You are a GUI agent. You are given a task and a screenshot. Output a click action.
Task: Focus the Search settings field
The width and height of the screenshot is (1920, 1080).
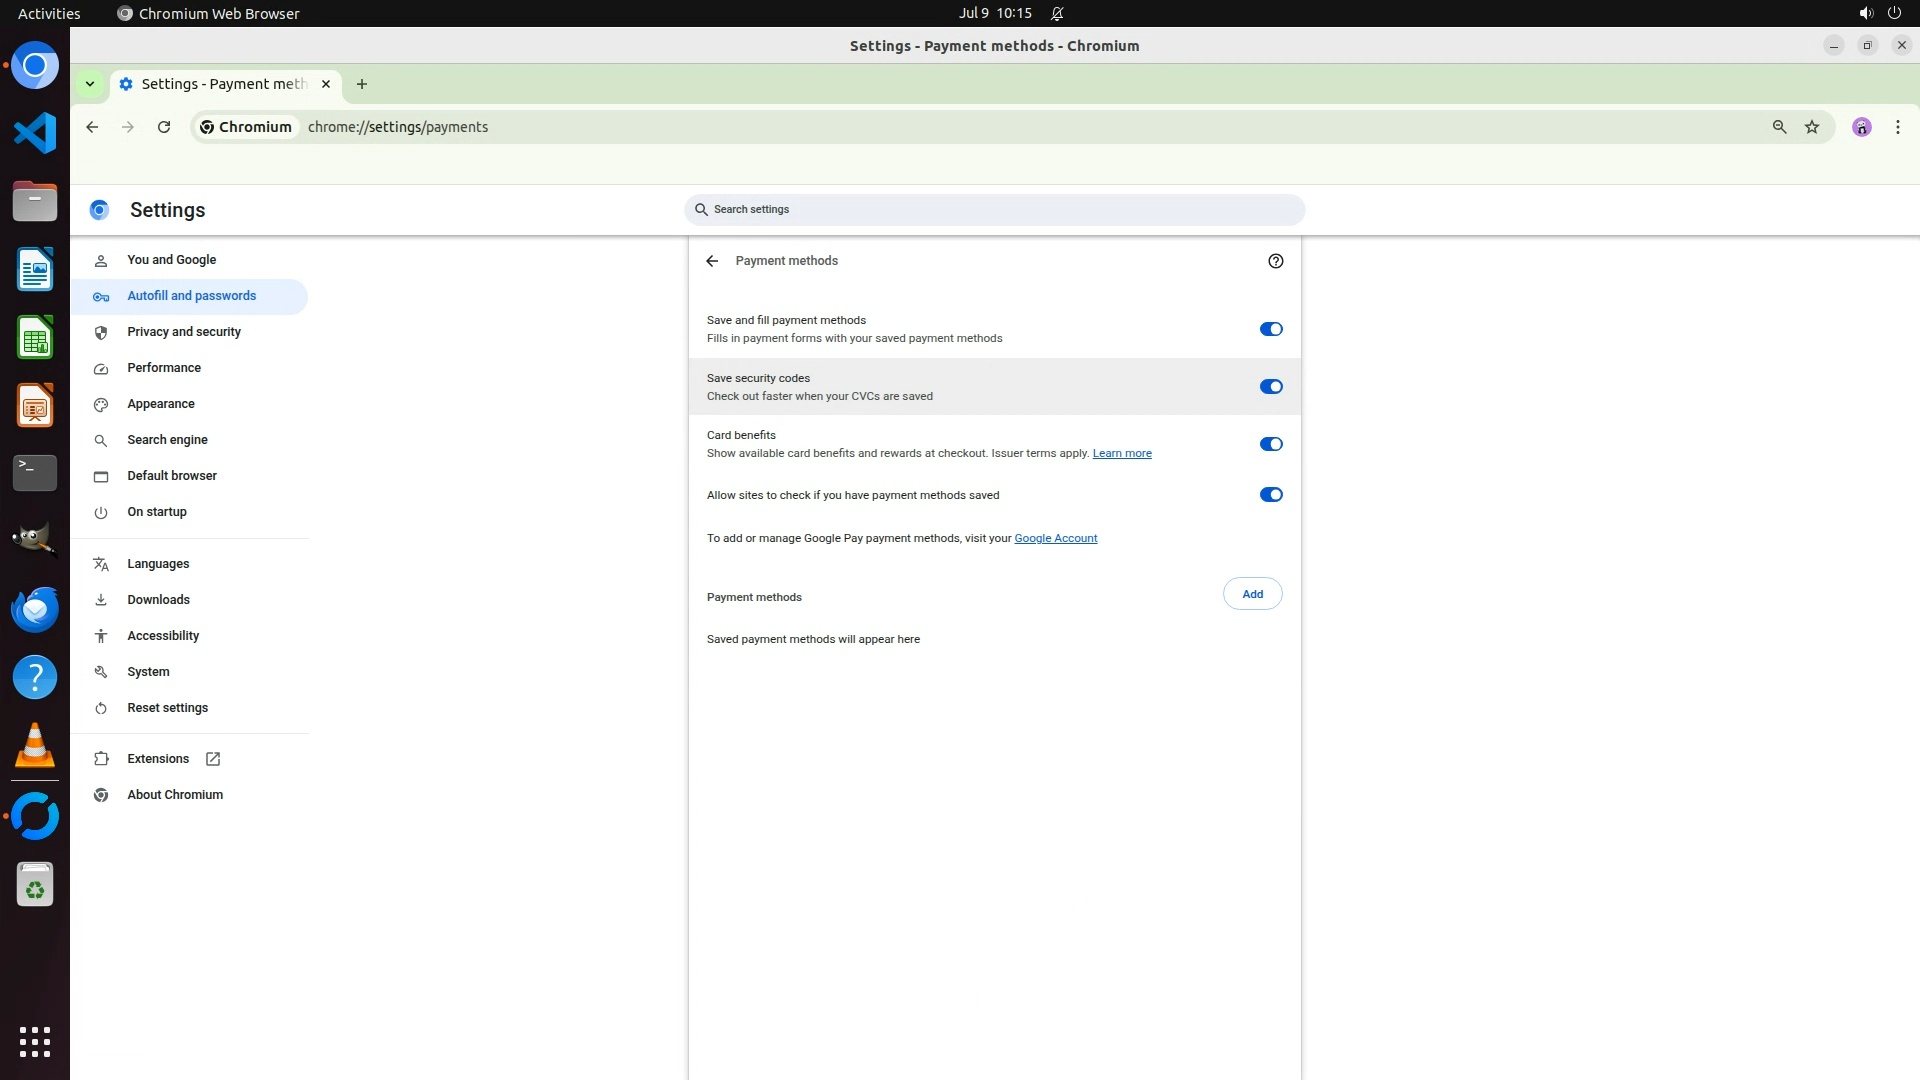(x=995, y=209)
